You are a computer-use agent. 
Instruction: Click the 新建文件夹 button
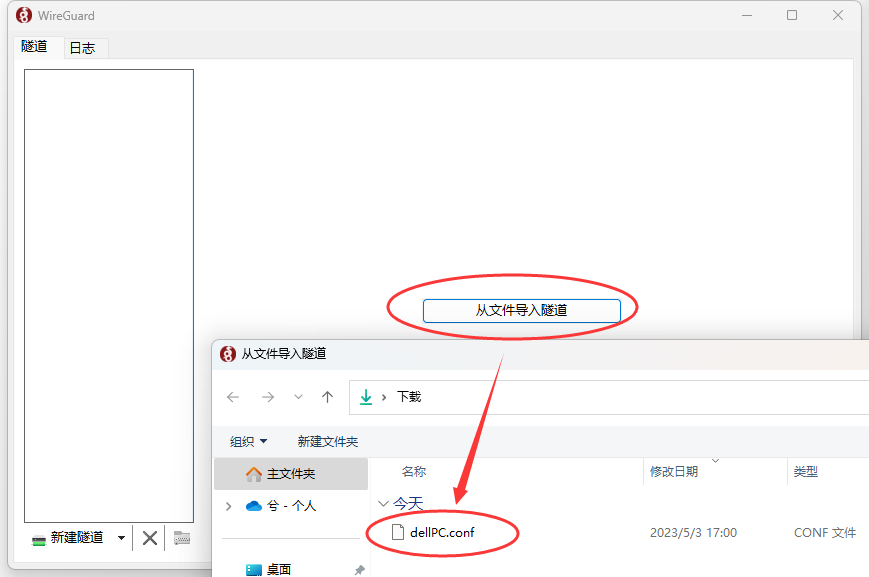[x=328, y=441]
